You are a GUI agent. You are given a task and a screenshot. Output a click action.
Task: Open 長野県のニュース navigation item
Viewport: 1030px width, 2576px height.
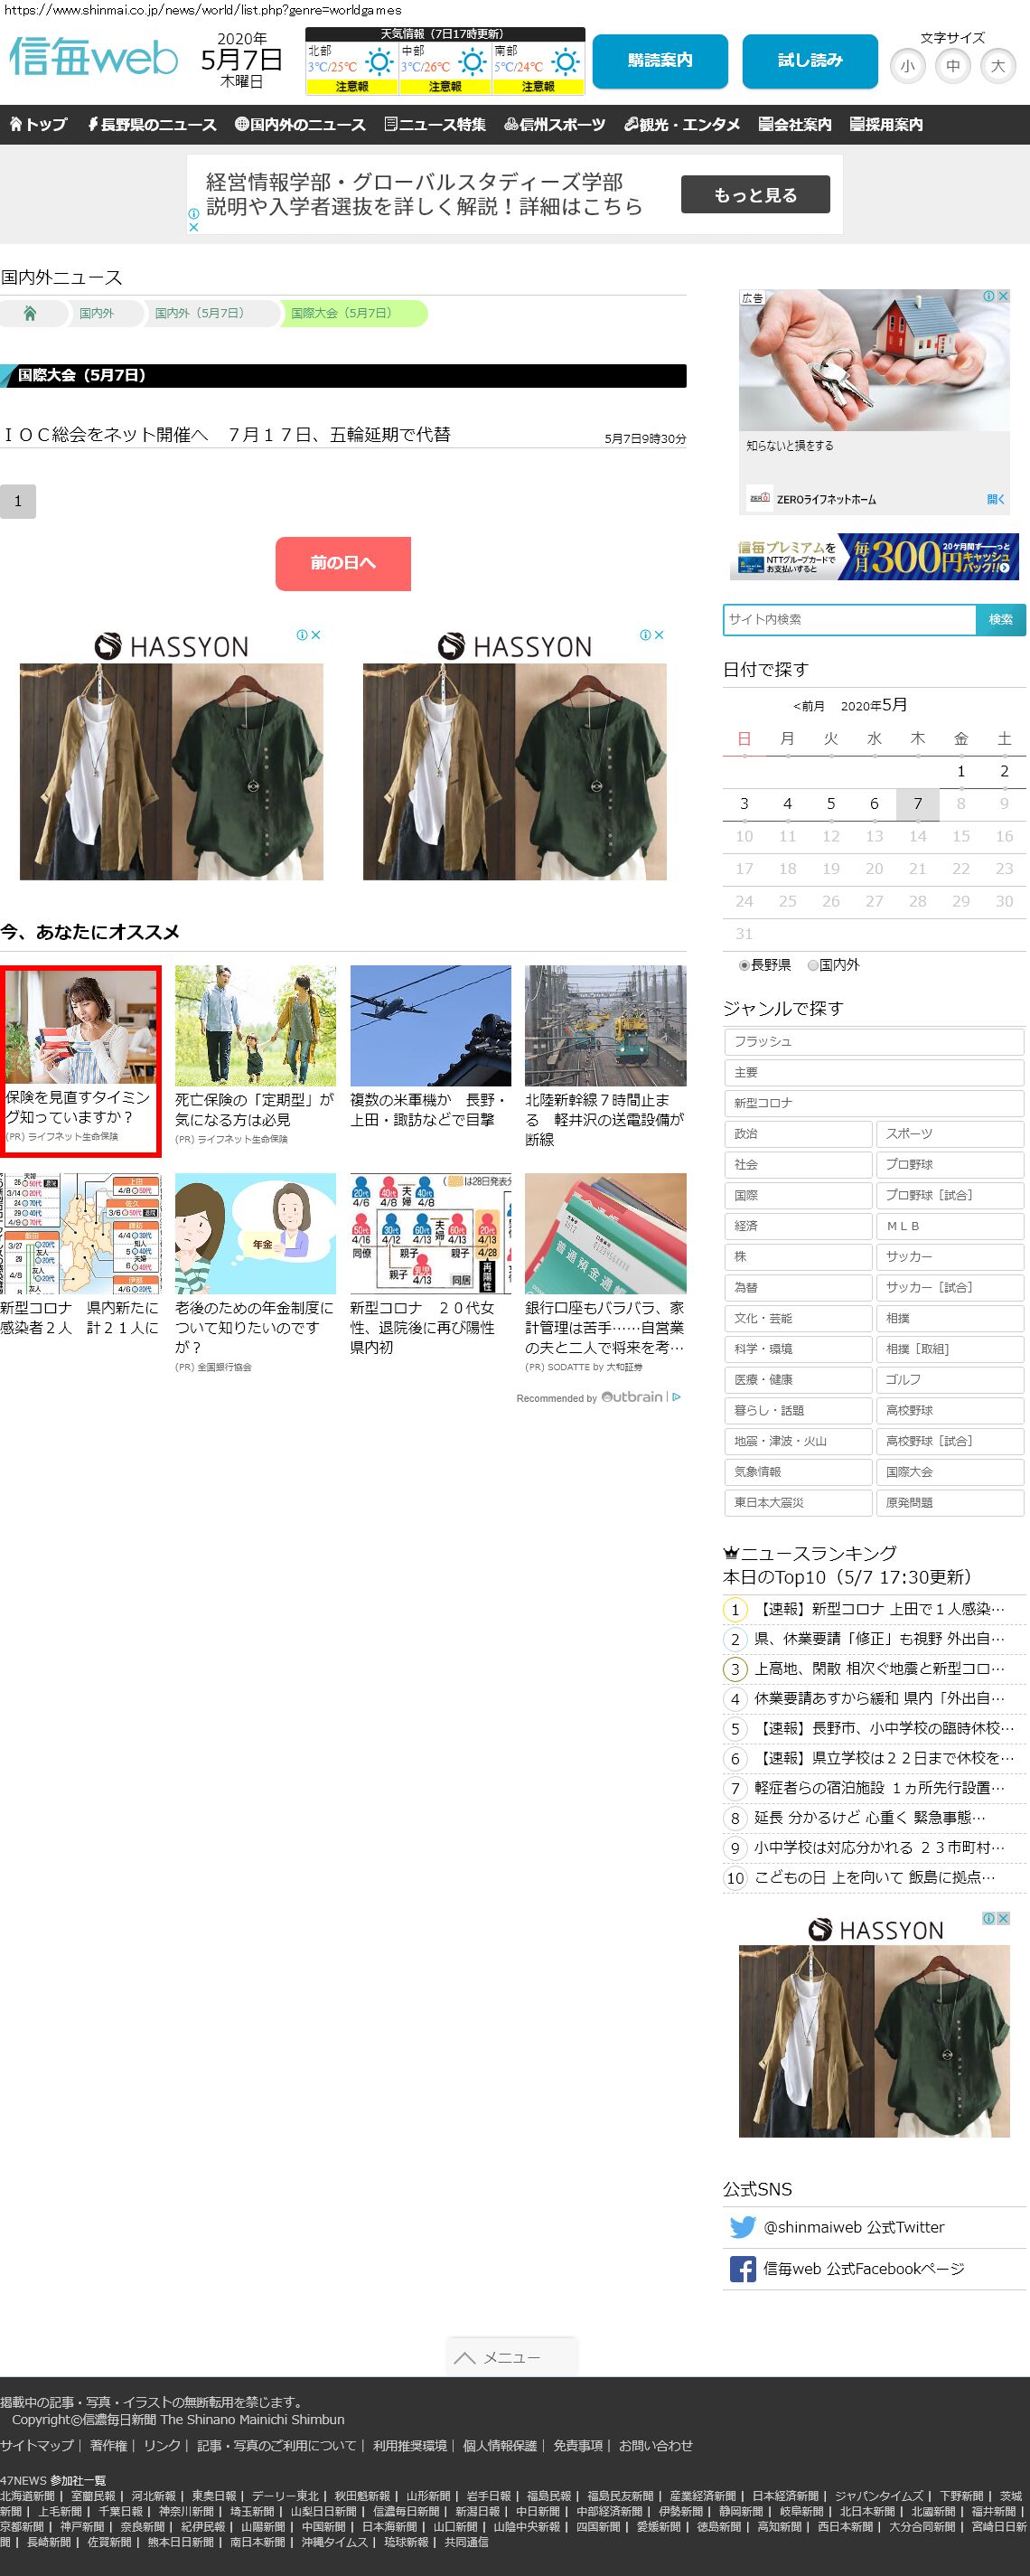tap(151, 124)
